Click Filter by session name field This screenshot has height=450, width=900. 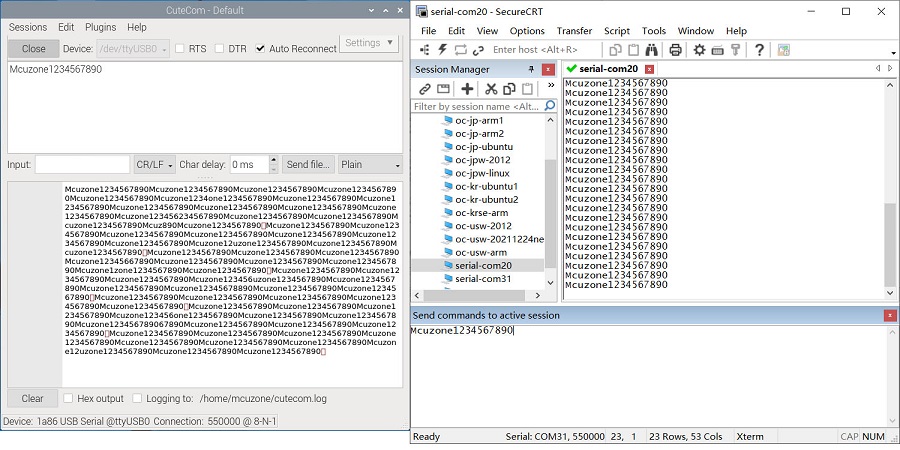click(478, 106)
